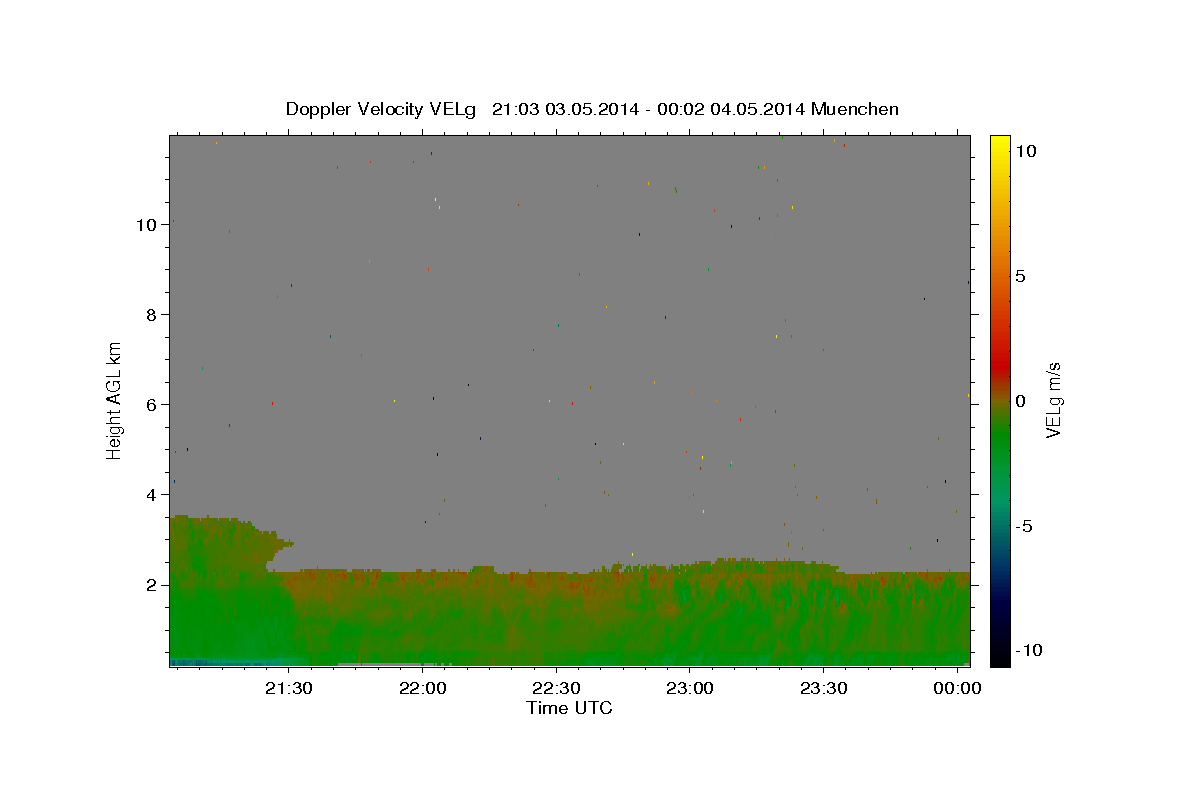Click the 'Time UTC' x-axis label
The image size is (1200, 800).
(x=569, y=708)
